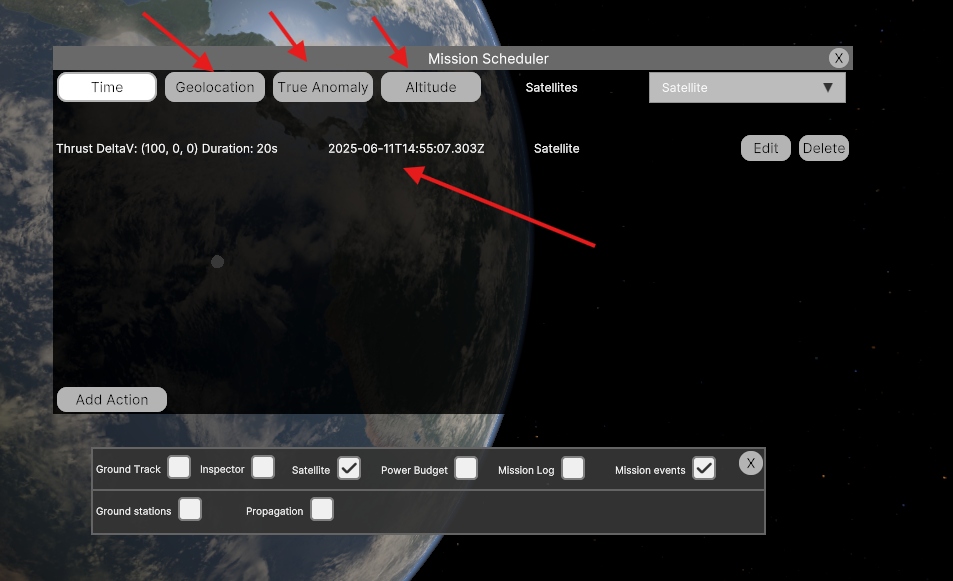953x581 pixels.
Task: Uncheck the Satellite checkbox
Action: 349,468
